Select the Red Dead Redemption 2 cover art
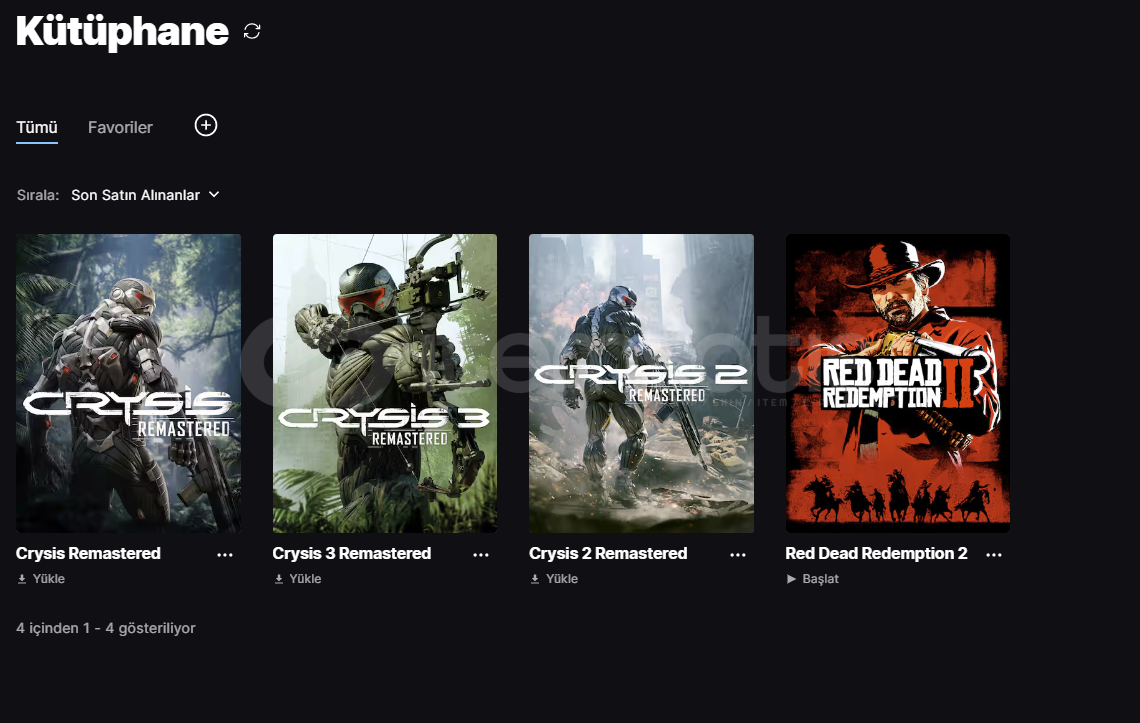The width and height of the screenshot is (1140, 723). (898, 383)
